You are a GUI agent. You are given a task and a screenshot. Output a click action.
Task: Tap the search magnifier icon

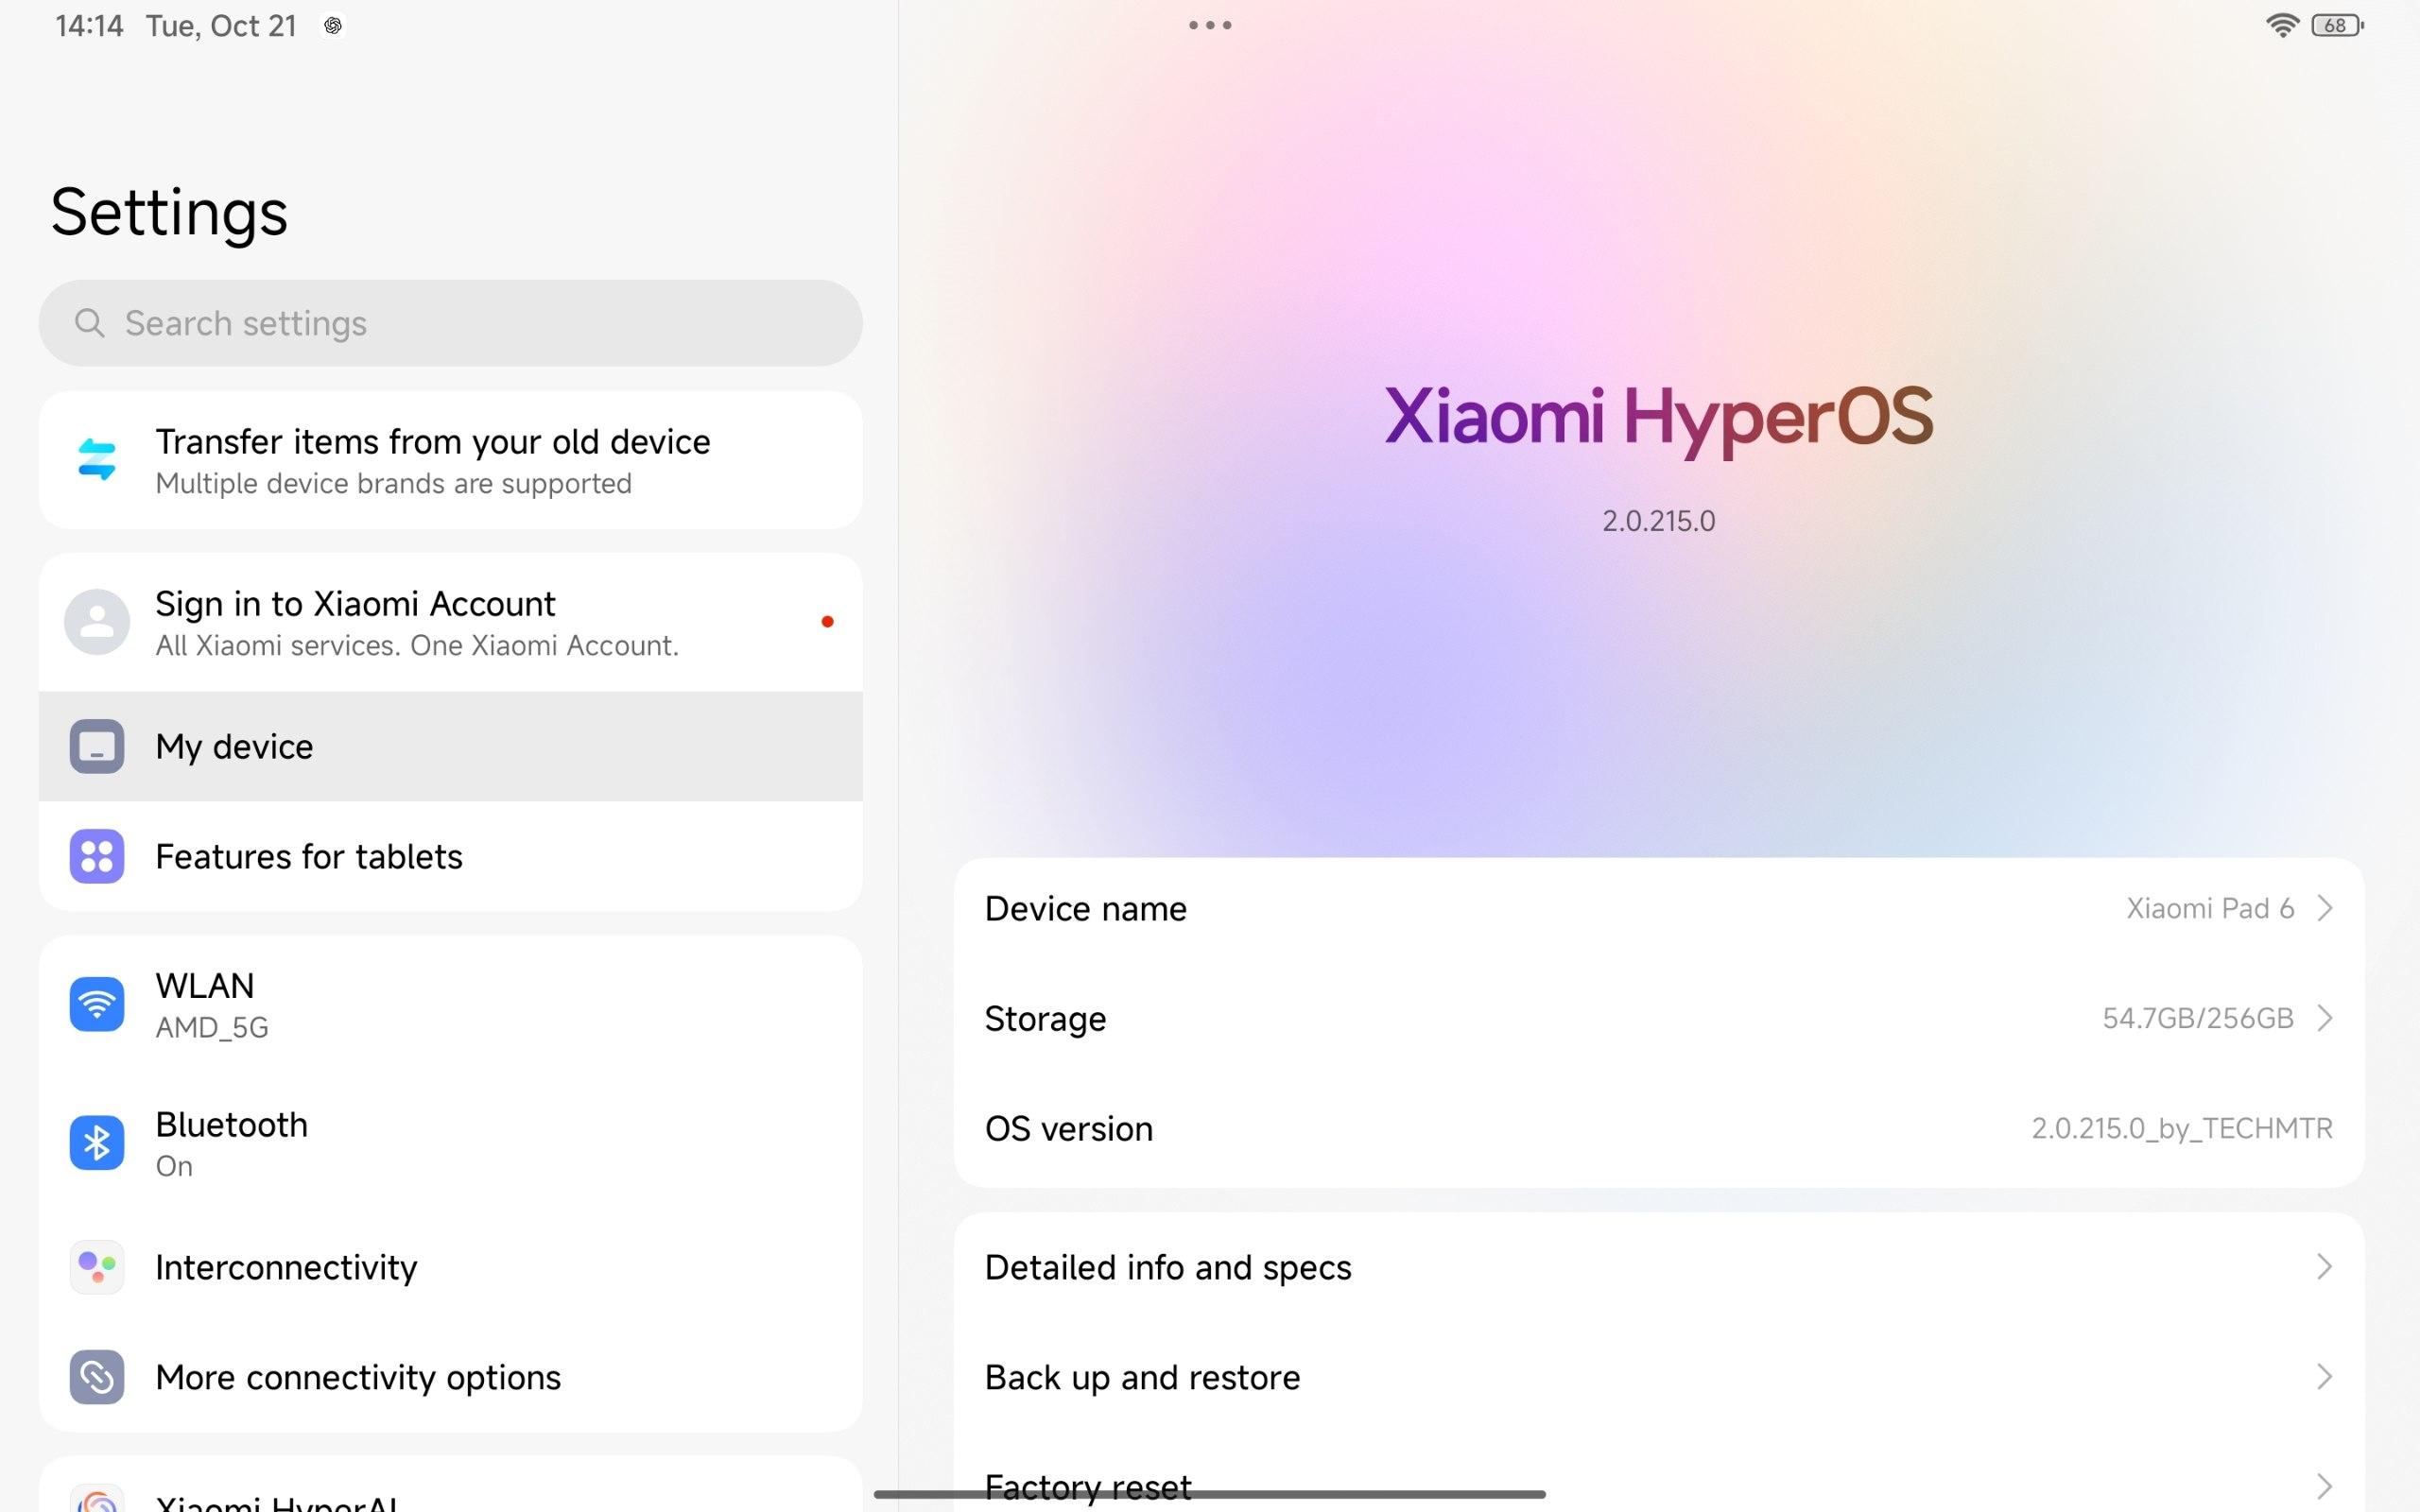(90, 323)
